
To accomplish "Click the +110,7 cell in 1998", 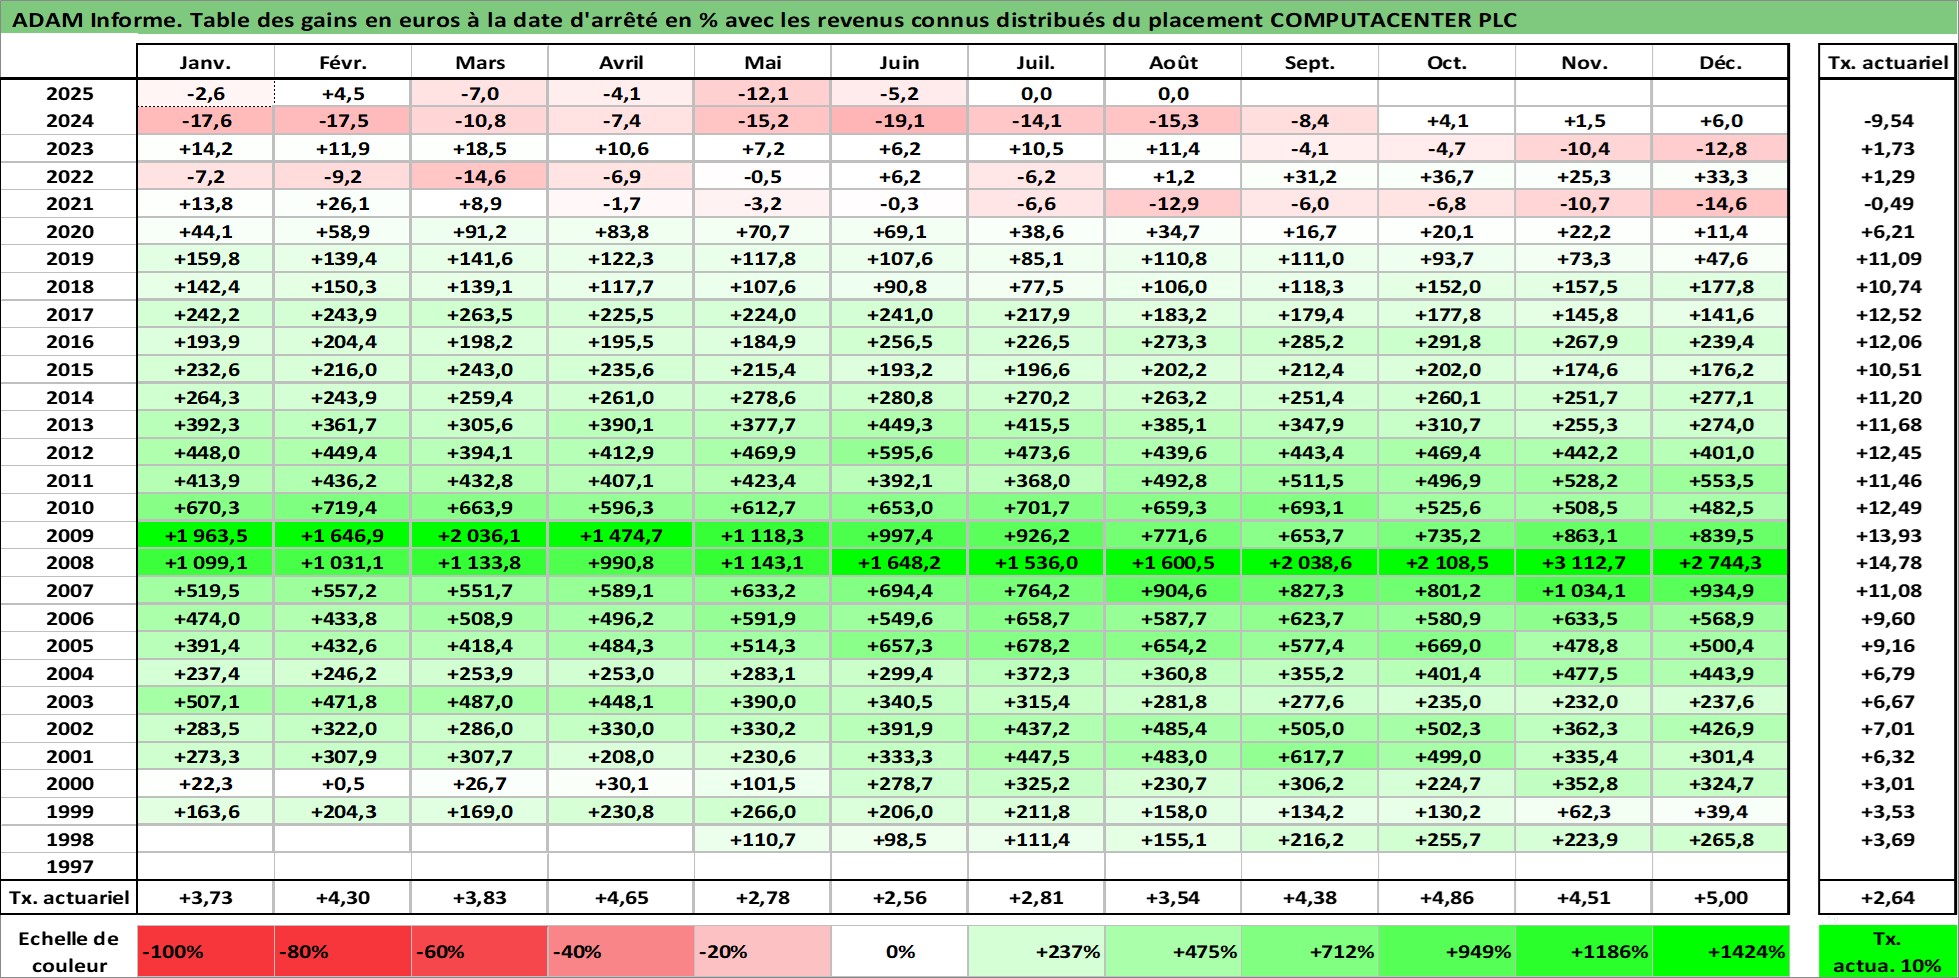I will (763, 840).
